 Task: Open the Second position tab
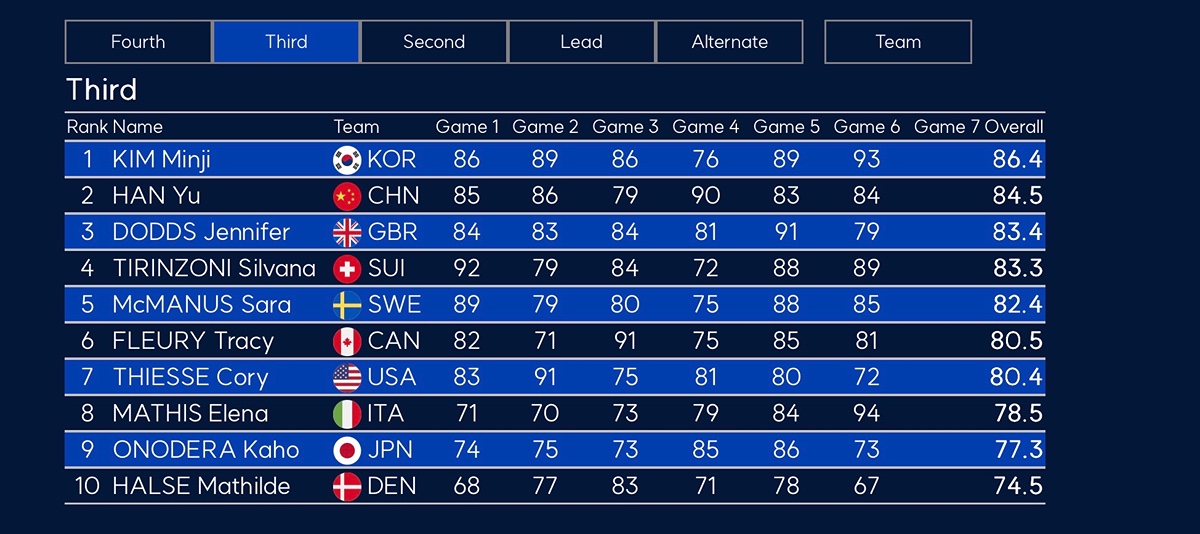(x=434, y=42)
